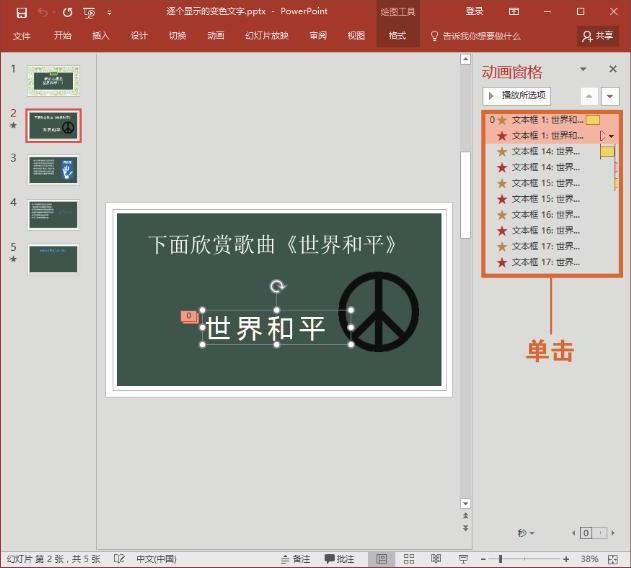Click 登录 to sign in

point(474,11)
